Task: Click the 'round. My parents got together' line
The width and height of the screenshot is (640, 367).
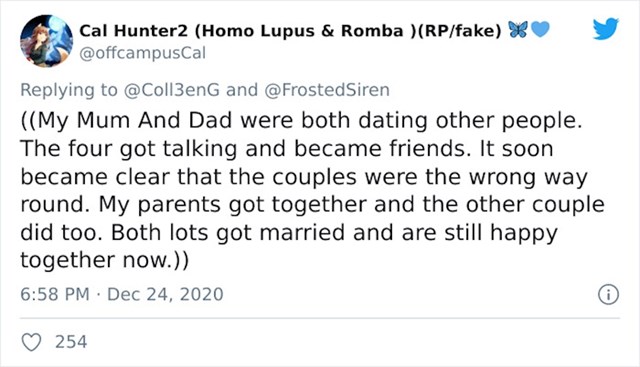Action: (x=193, y=205)
